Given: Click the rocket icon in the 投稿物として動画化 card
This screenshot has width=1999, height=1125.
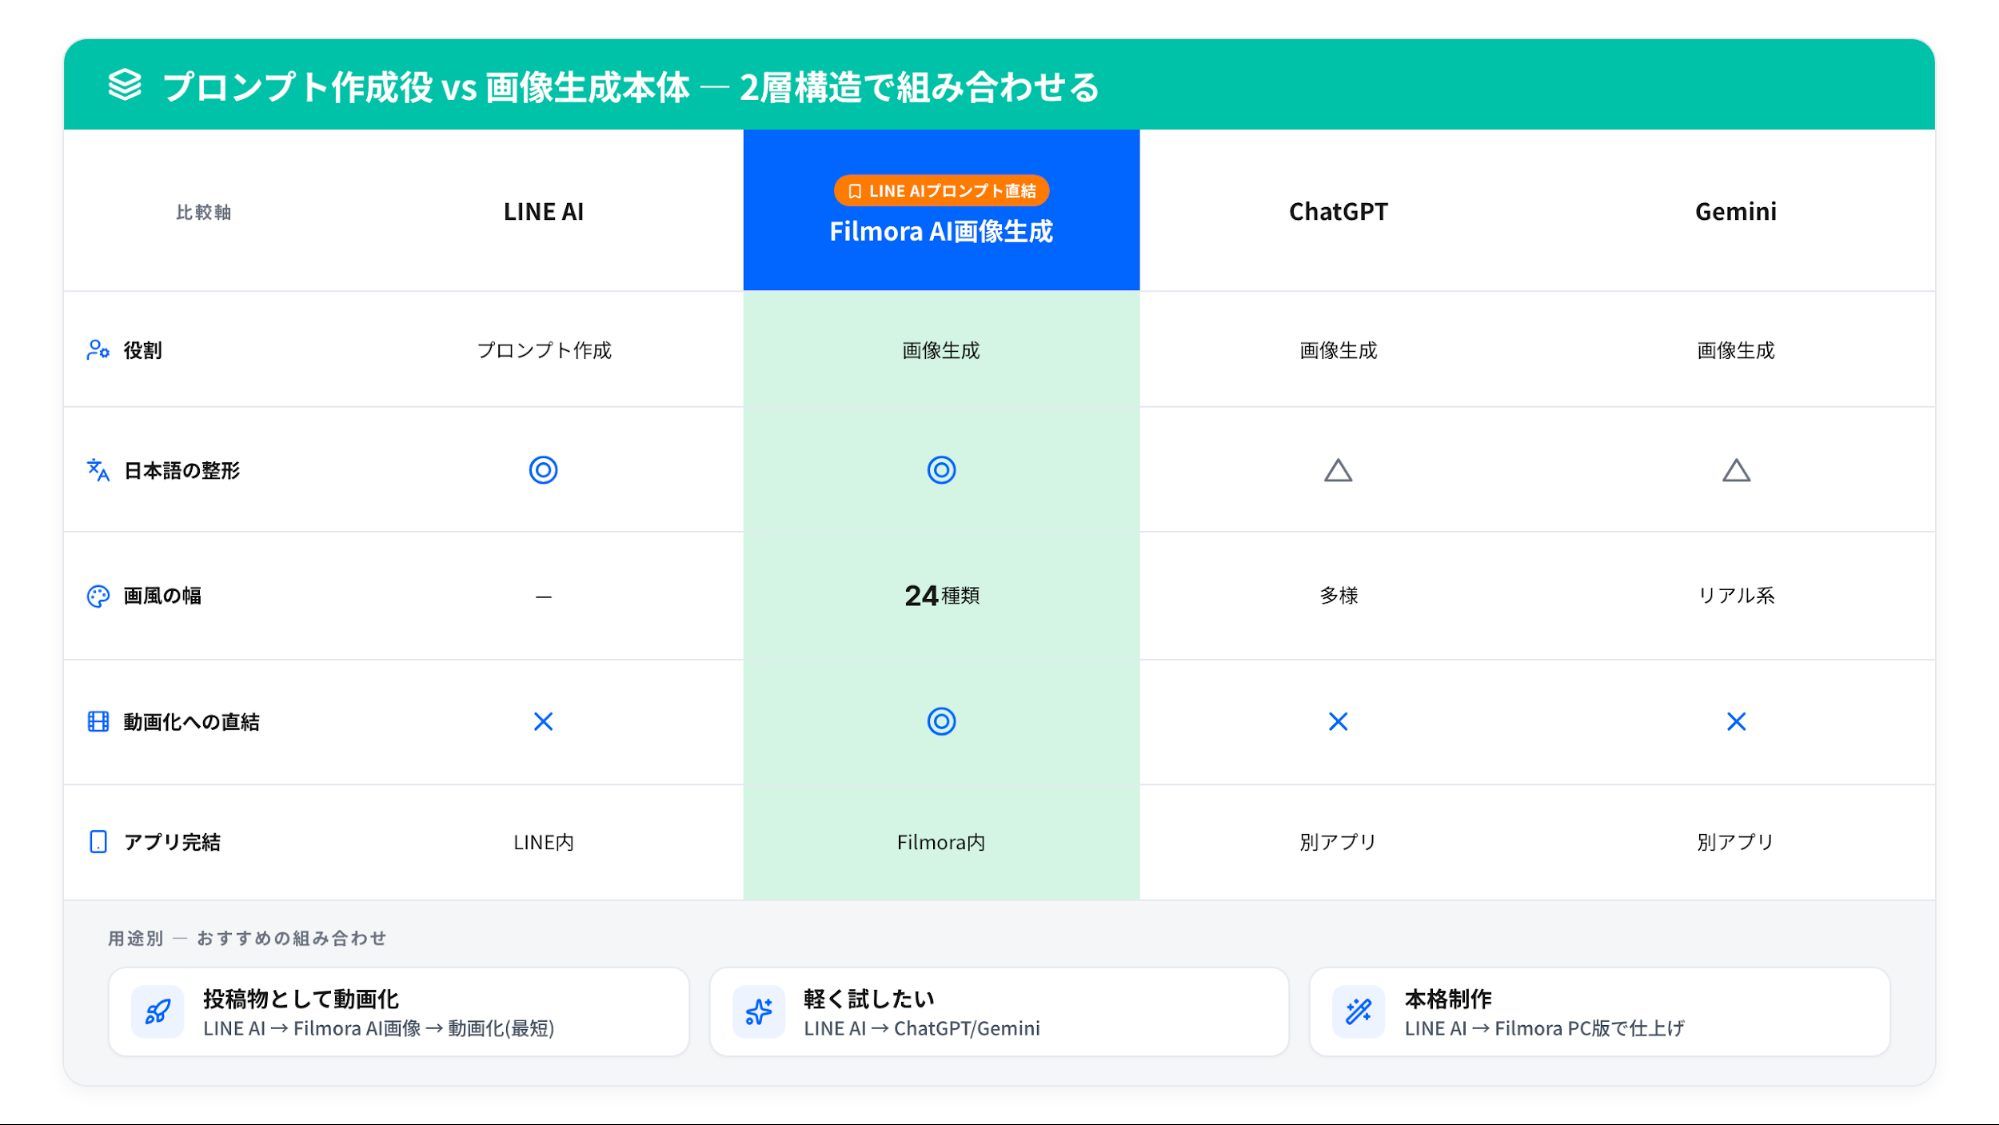Looking at the screenshot, I should click(x=158, y=1012).
